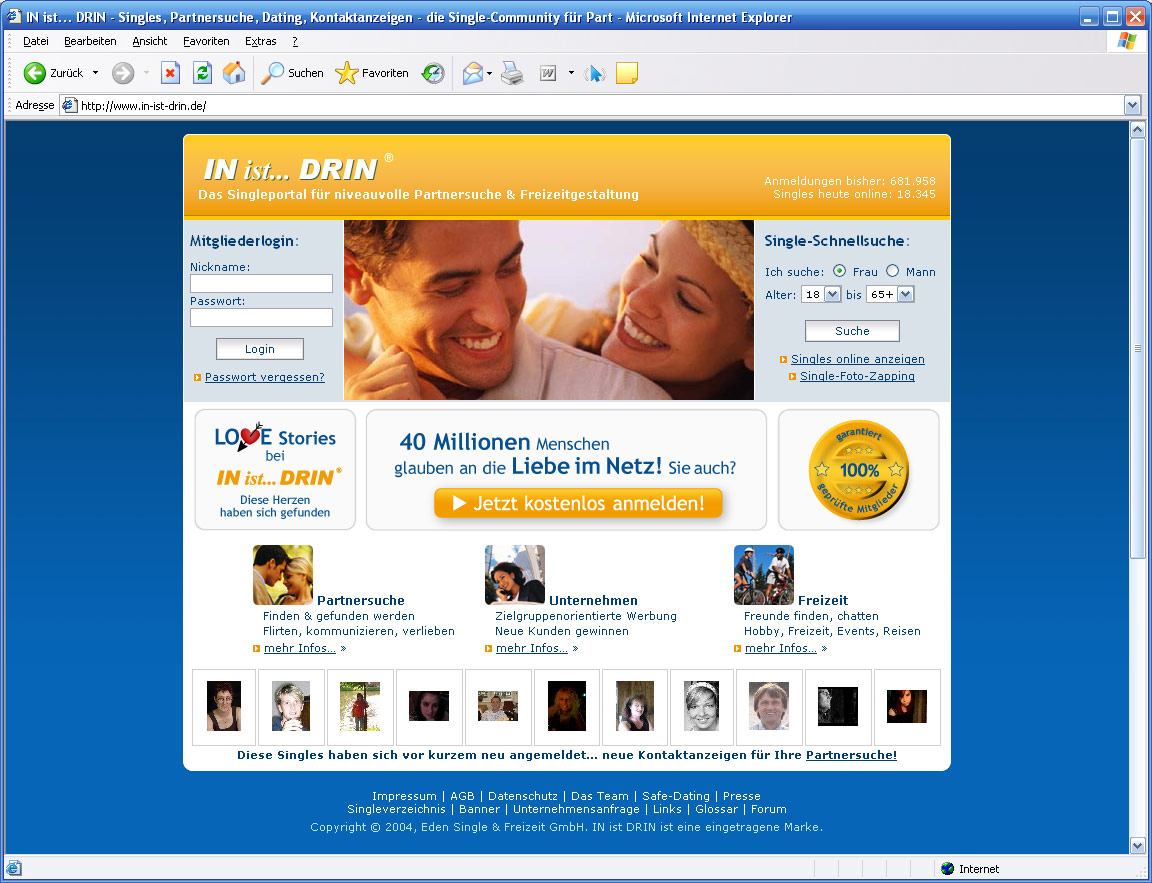
Task: Click Jetzt kostenlos anmelden button
Action: coord(578,503)
